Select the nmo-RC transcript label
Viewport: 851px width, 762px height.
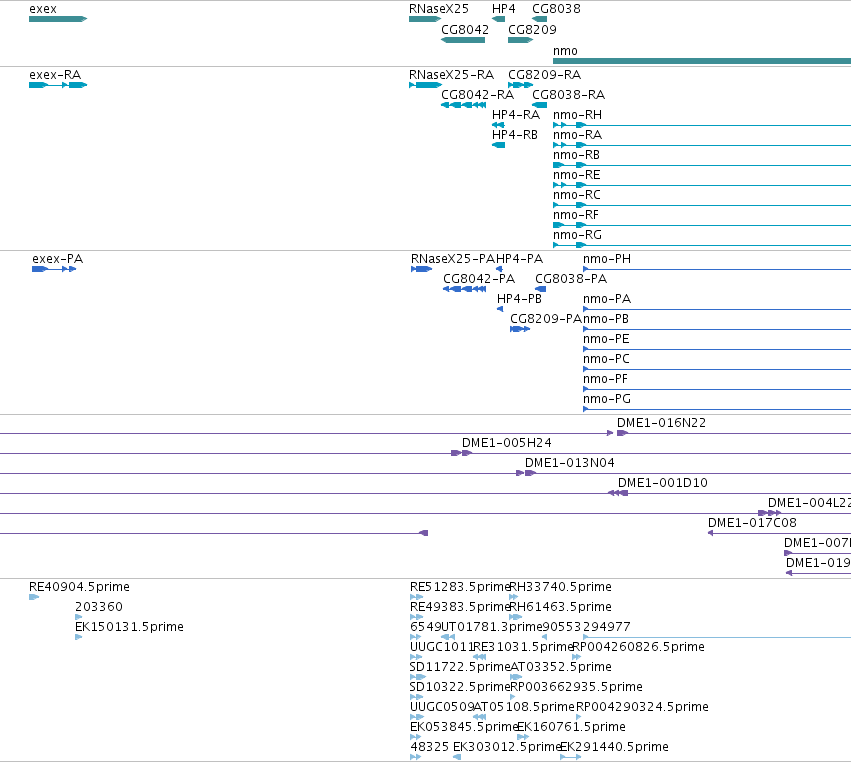577,194
